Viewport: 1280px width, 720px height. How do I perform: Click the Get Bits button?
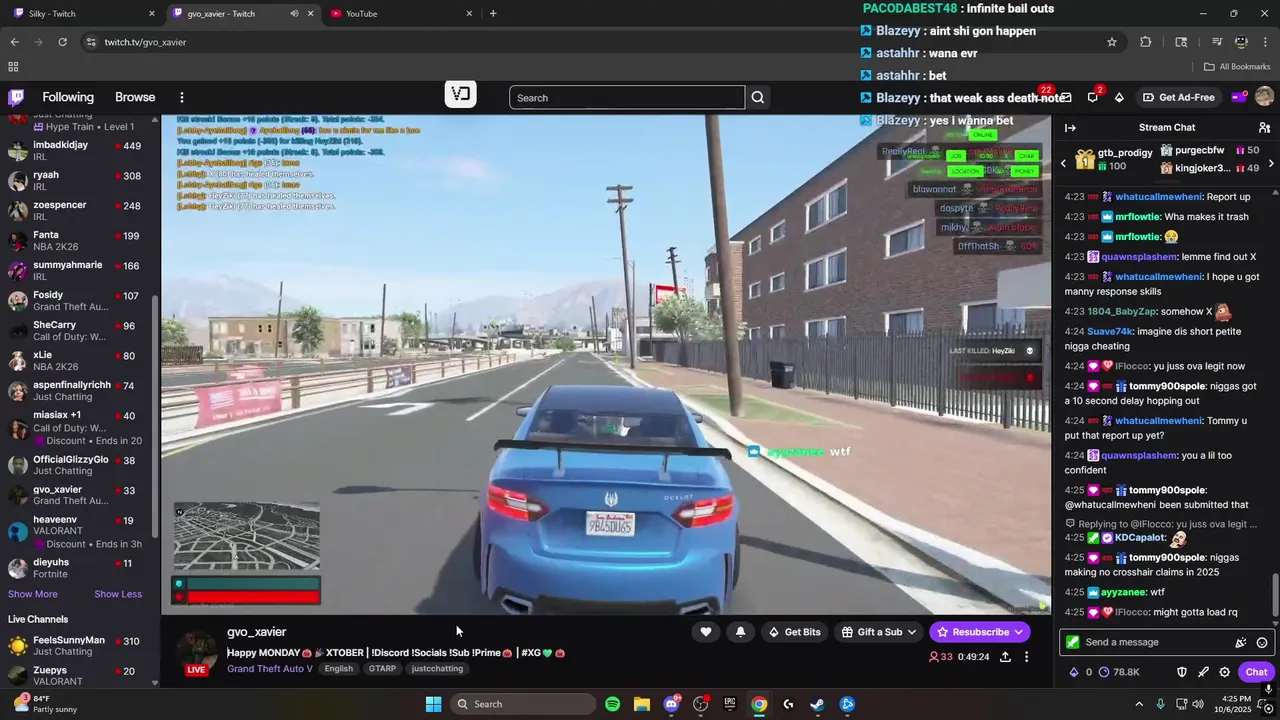coord(794,632)
